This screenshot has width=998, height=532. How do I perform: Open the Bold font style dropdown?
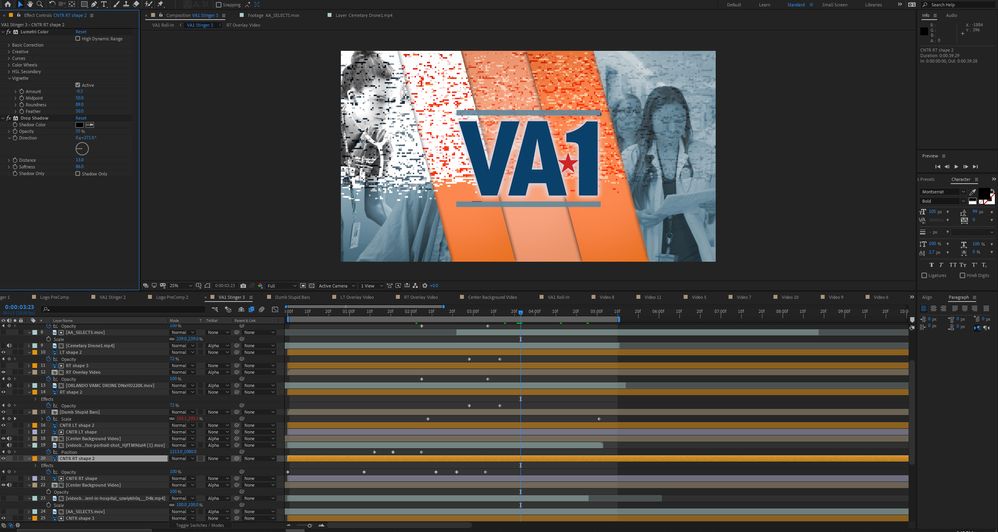[x=943, y=201]
